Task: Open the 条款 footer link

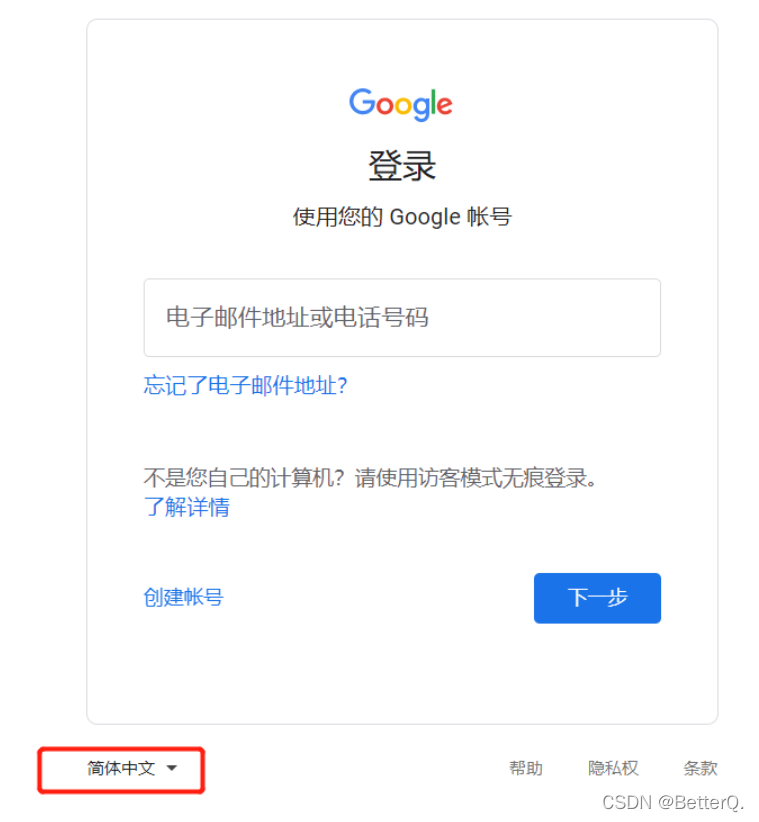Action: [x=700, y=769]
